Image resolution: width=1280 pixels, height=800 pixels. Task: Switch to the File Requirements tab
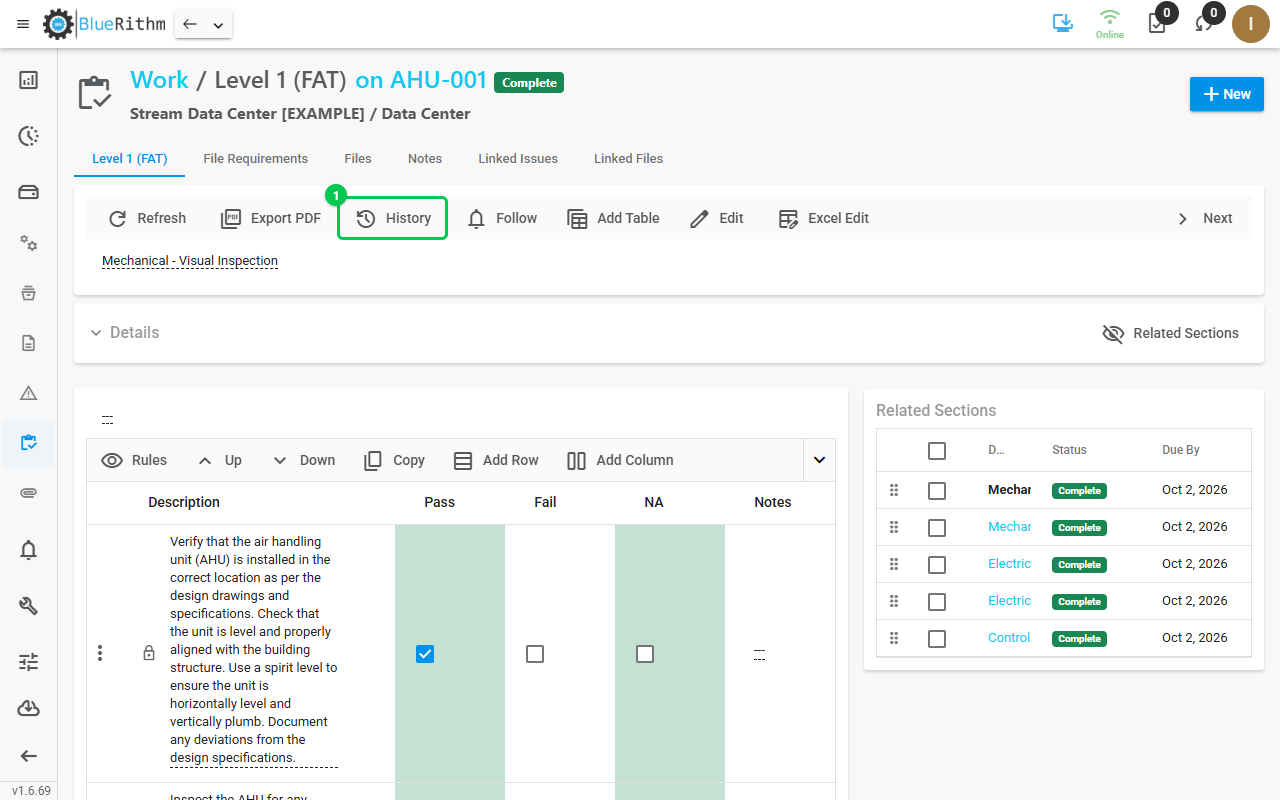point(256,159)
